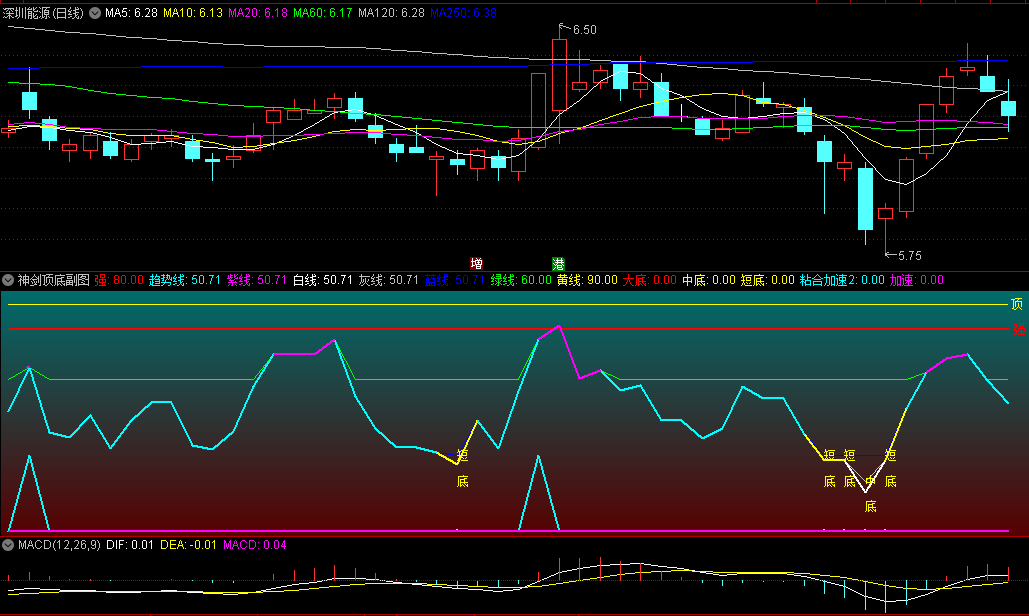The image size is (1029, 616).
Task: Click the green MA60 legend label
Action: pos(323,13)
